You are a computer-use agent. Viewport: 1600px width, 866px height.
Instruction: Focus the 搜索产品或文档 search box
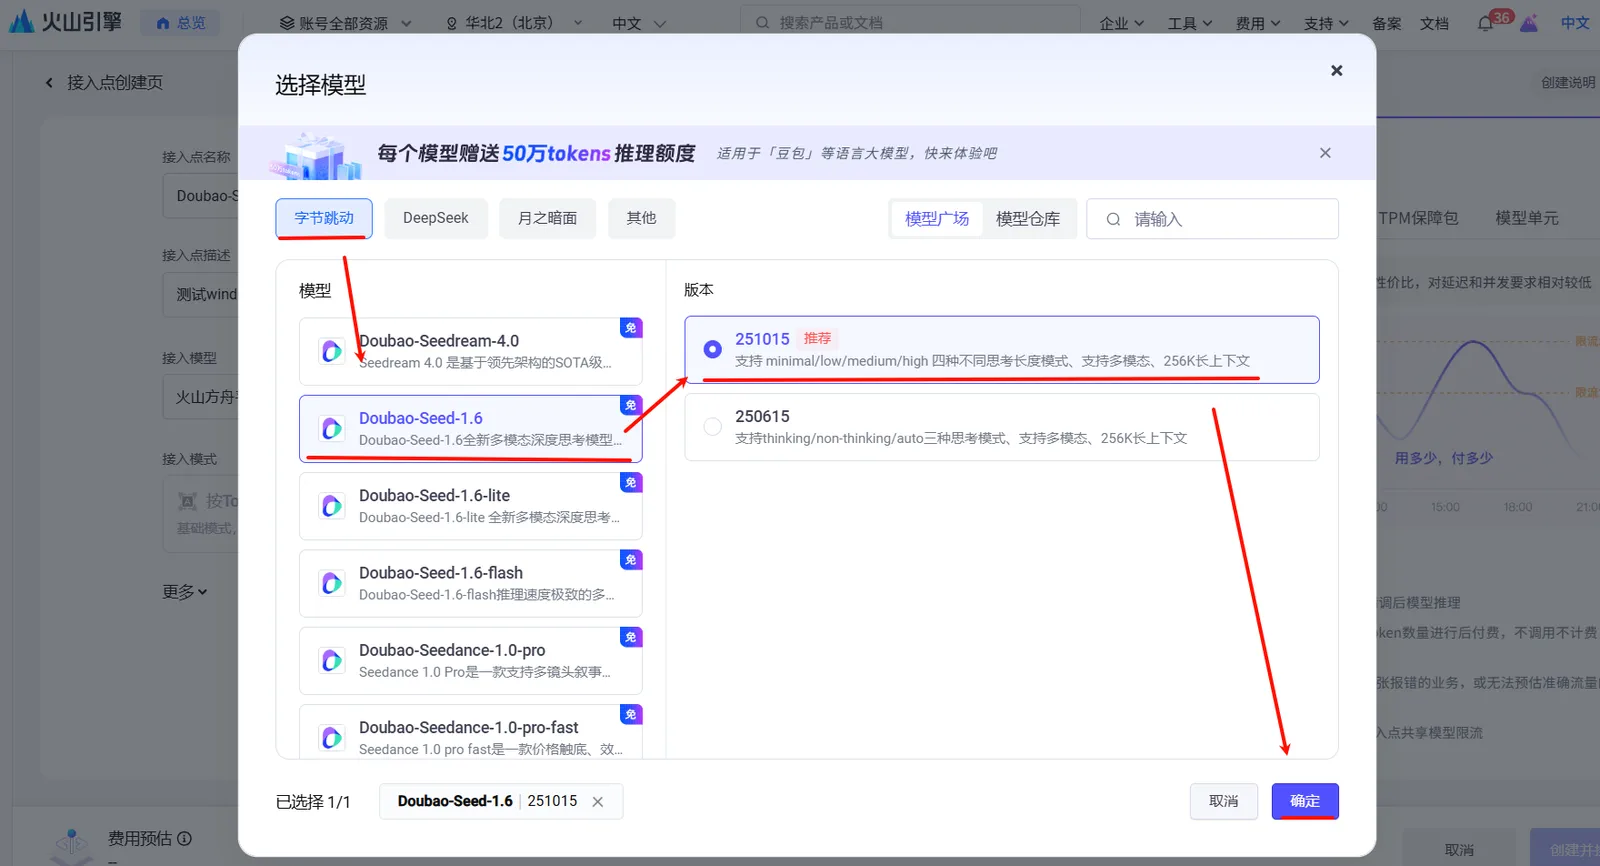(x=910, y=22)
